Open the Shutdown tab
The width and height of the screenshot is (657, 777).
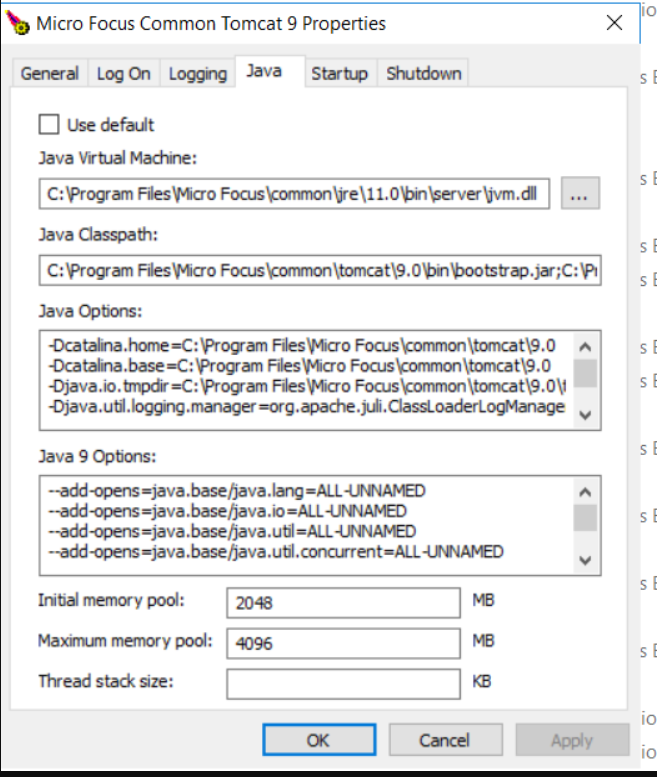[424, 74]
